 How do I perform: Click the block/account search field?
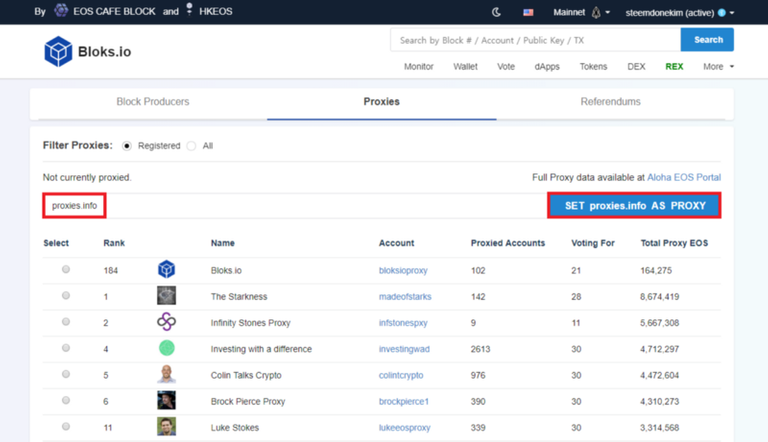pos(535,40)
